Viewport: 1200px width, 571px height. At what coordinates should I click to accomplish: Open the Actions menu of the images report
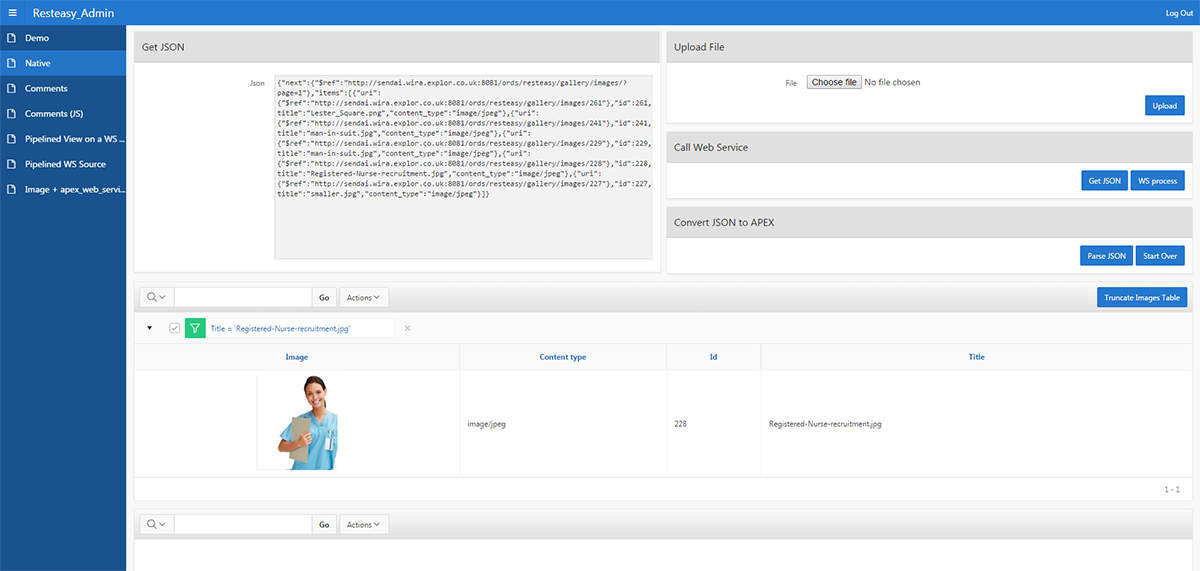364,297
